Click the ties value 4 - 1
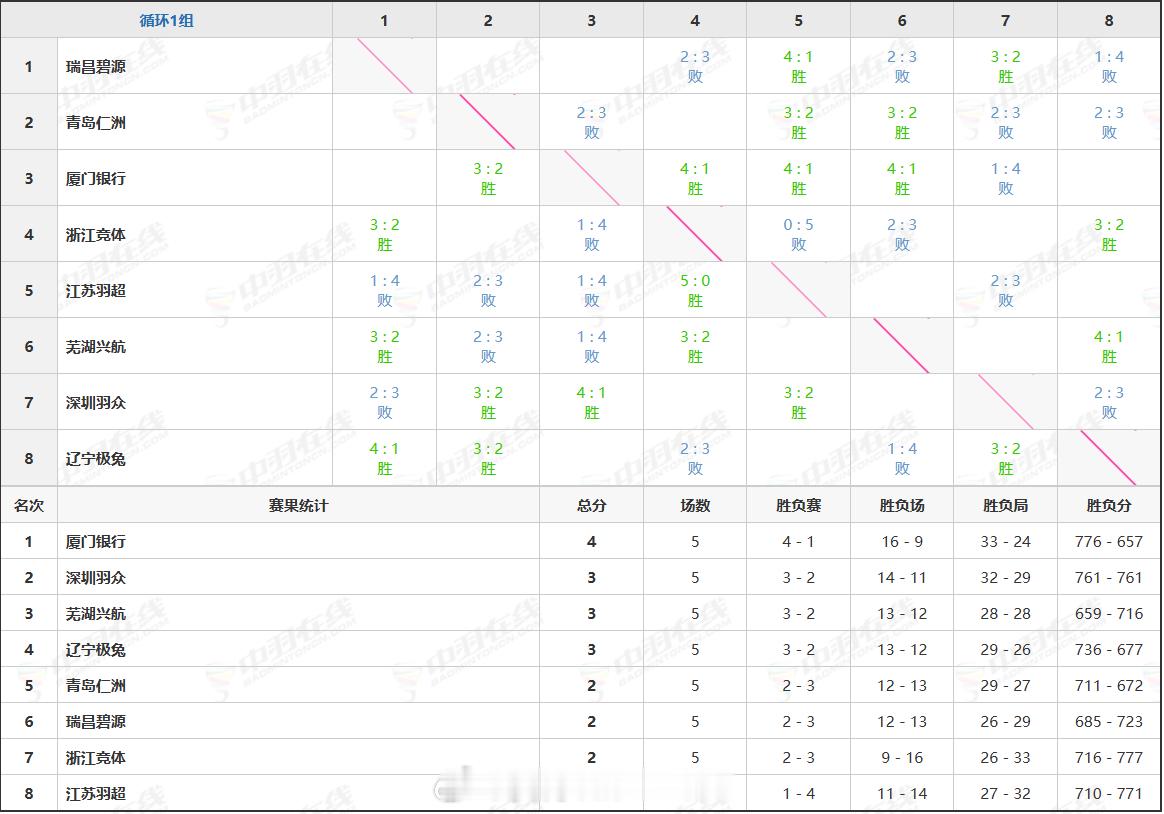The image size is (1164, 814). (798, 542)
